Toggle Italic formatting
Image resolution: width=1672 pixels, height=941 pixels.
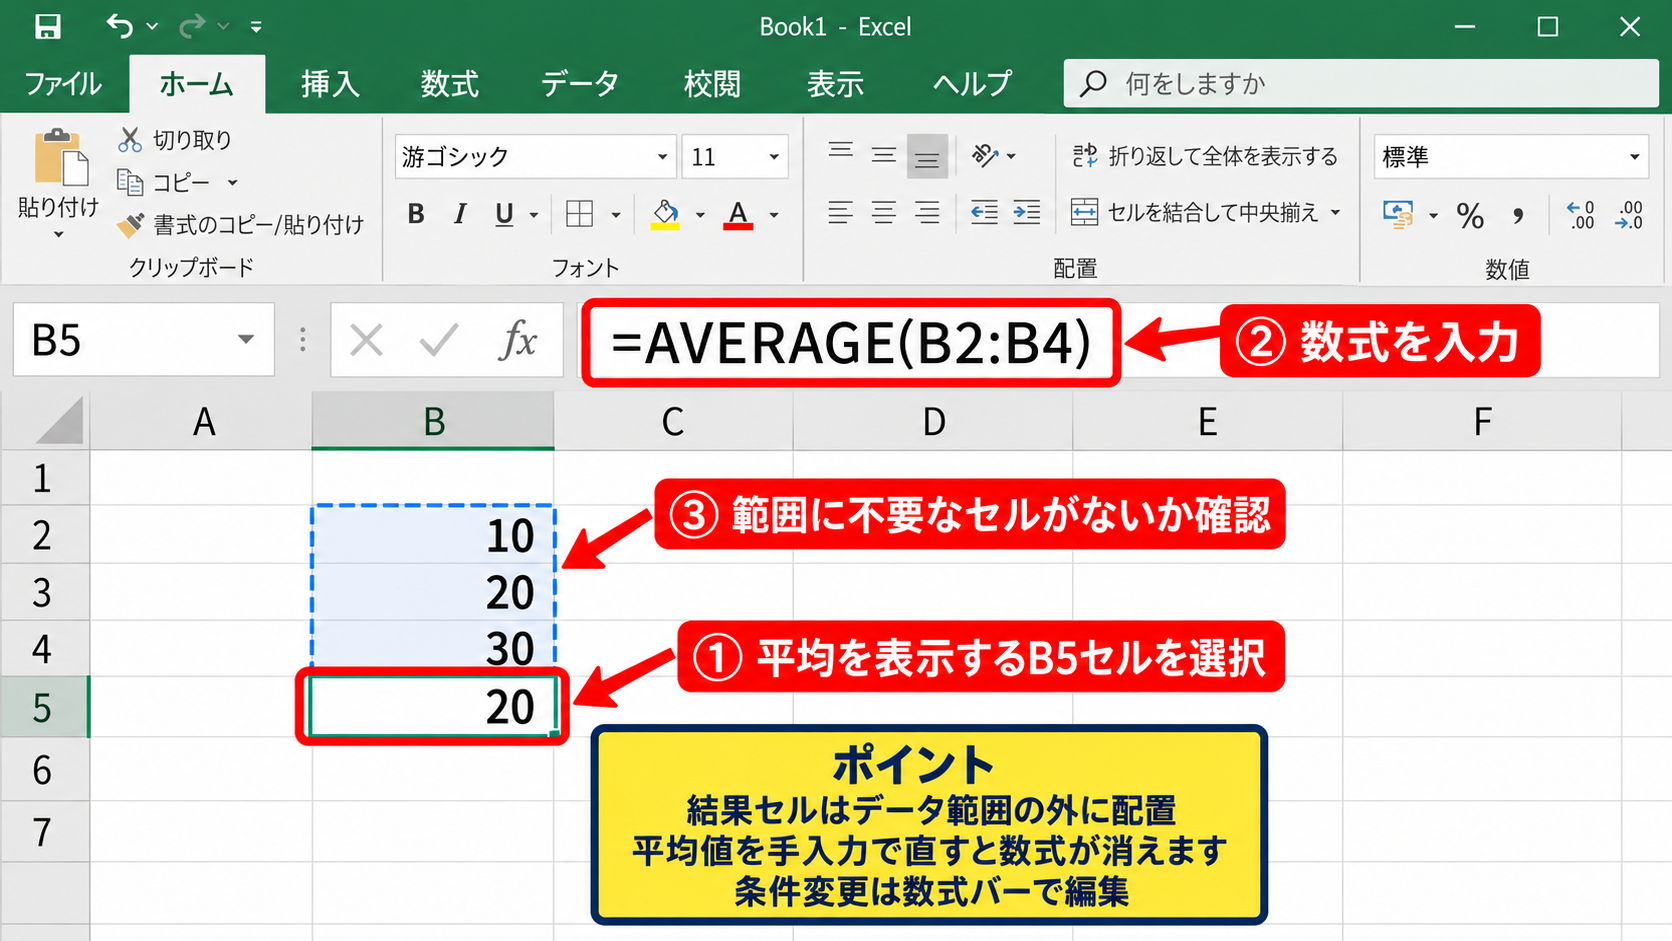(460, 214)
